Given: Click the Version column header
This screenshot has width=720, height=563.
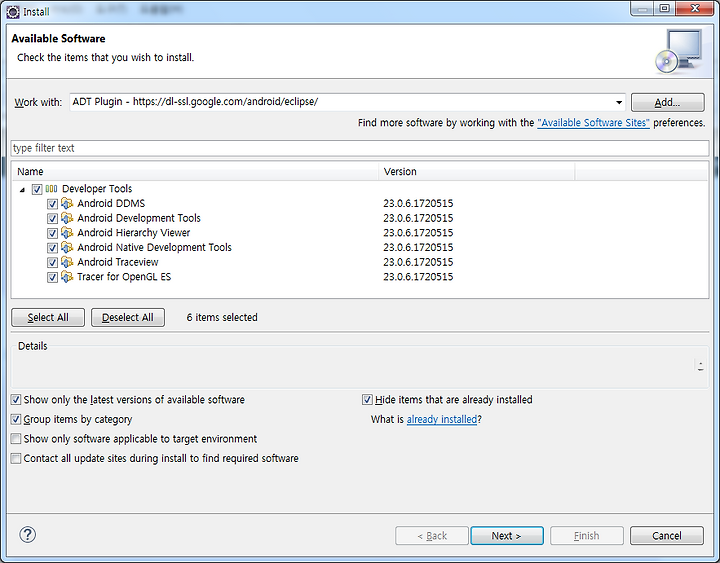Looking at the screenshot, I should [477, 172].
